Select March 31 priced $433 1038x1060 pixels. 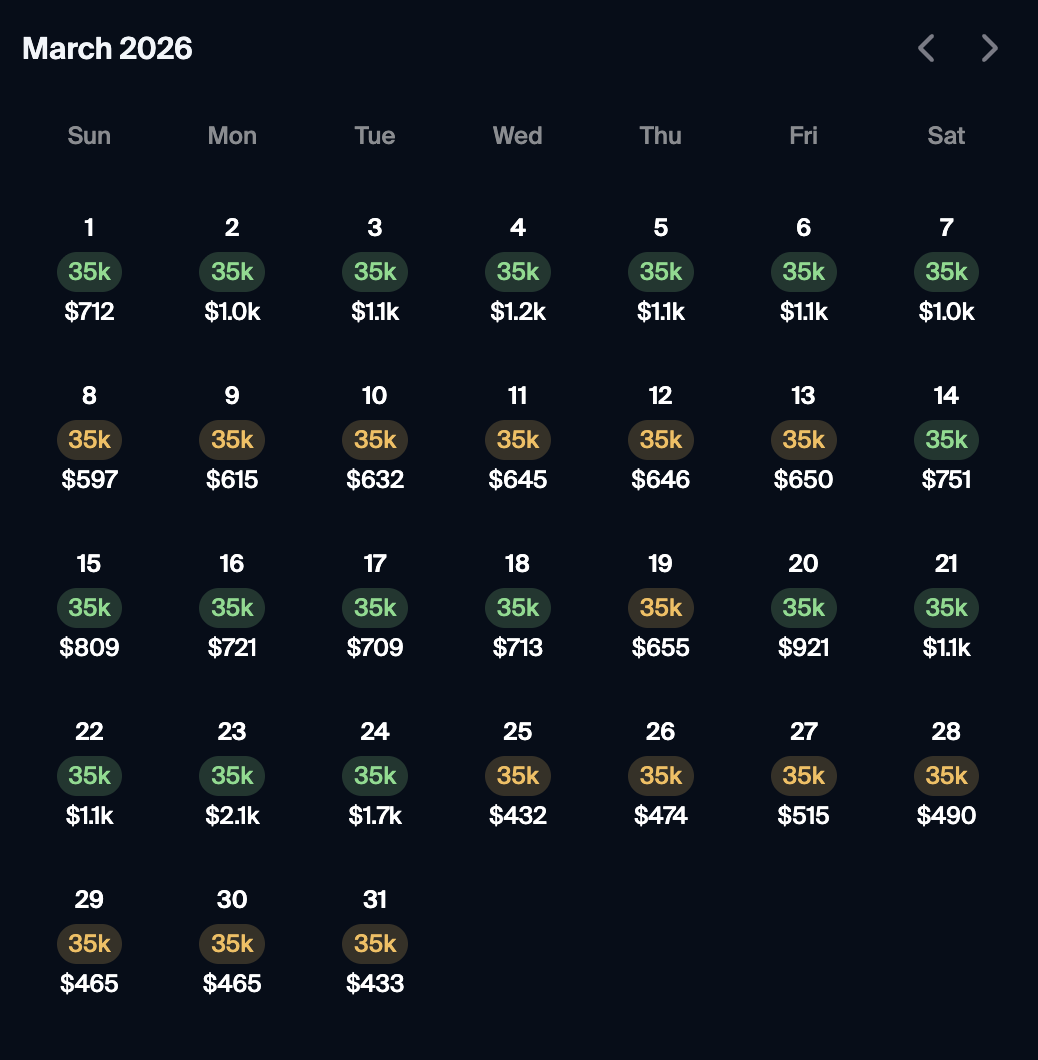(375, 942)
